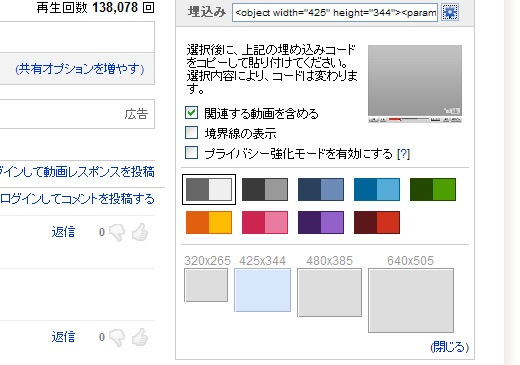Click the embedded player preview thumbnail
Screen dimensions: 520x365
415,84
